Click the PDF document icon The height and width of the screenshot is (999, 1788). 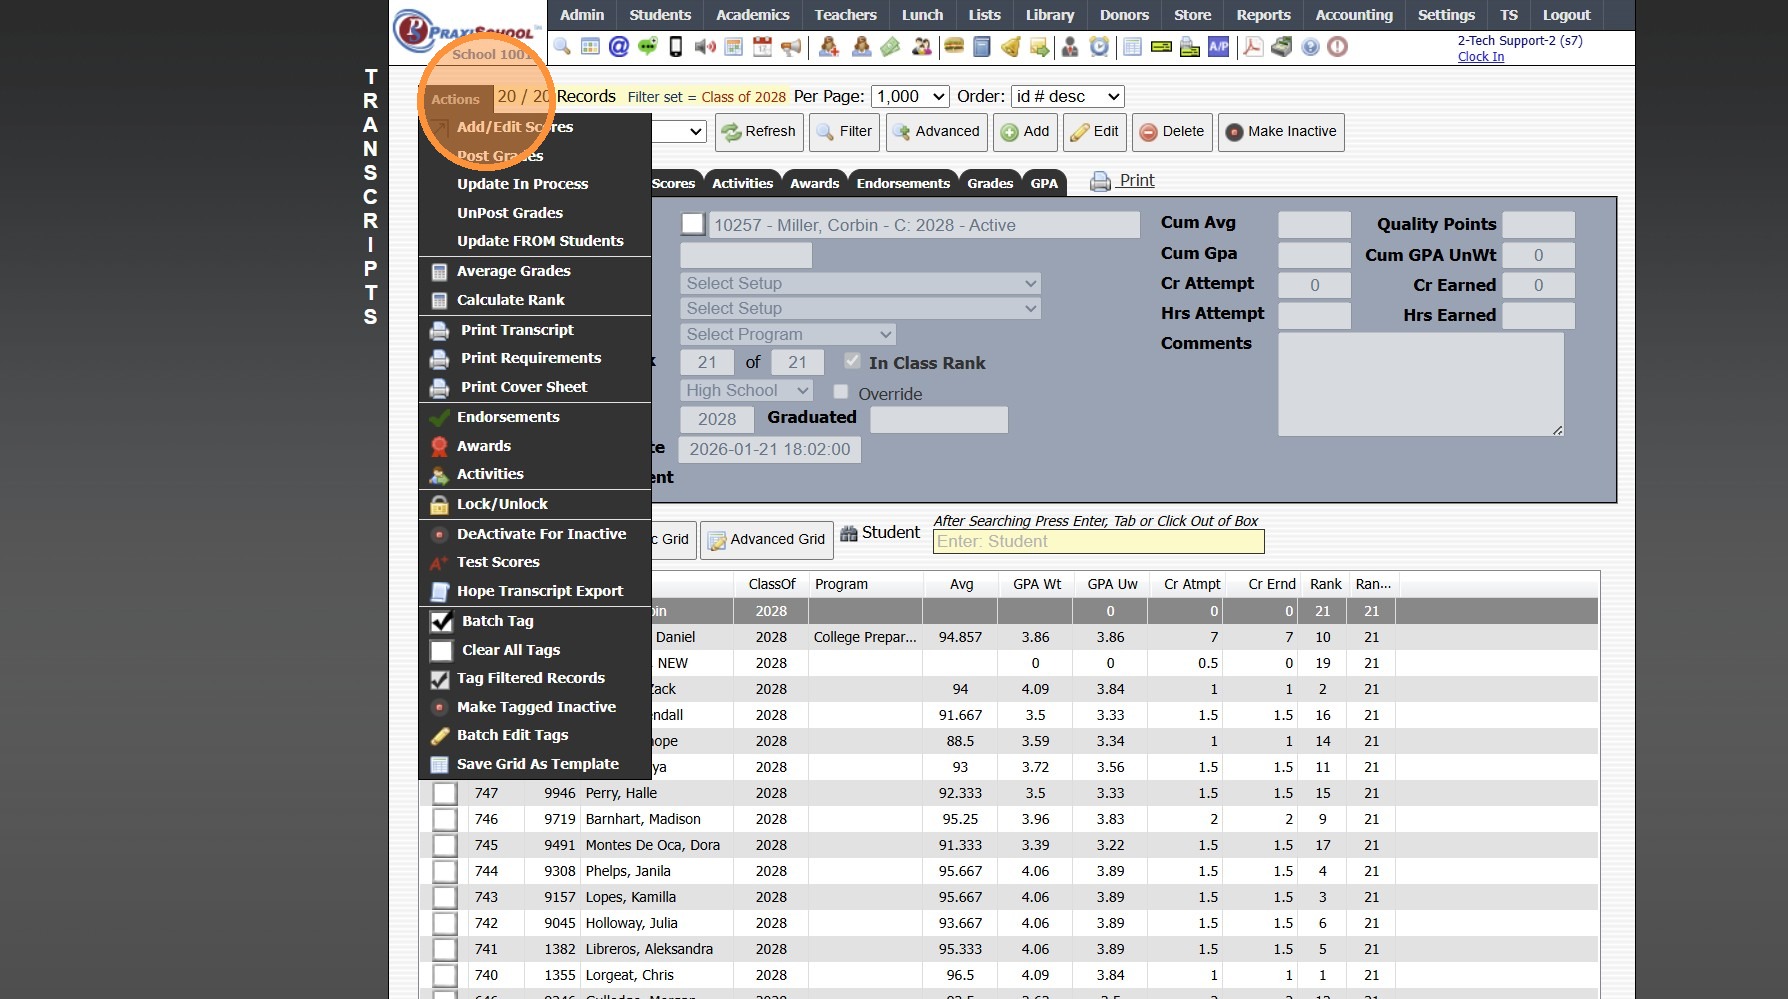(1252, 47)
